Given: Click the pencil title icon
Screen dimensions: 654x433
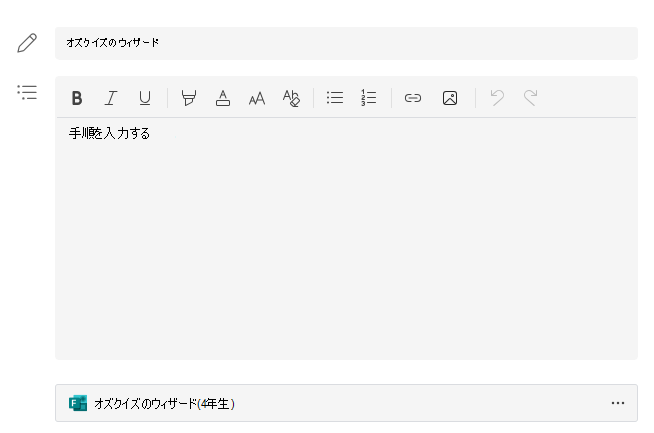Looking at the screenshot, I should click(x=27, y=43).
